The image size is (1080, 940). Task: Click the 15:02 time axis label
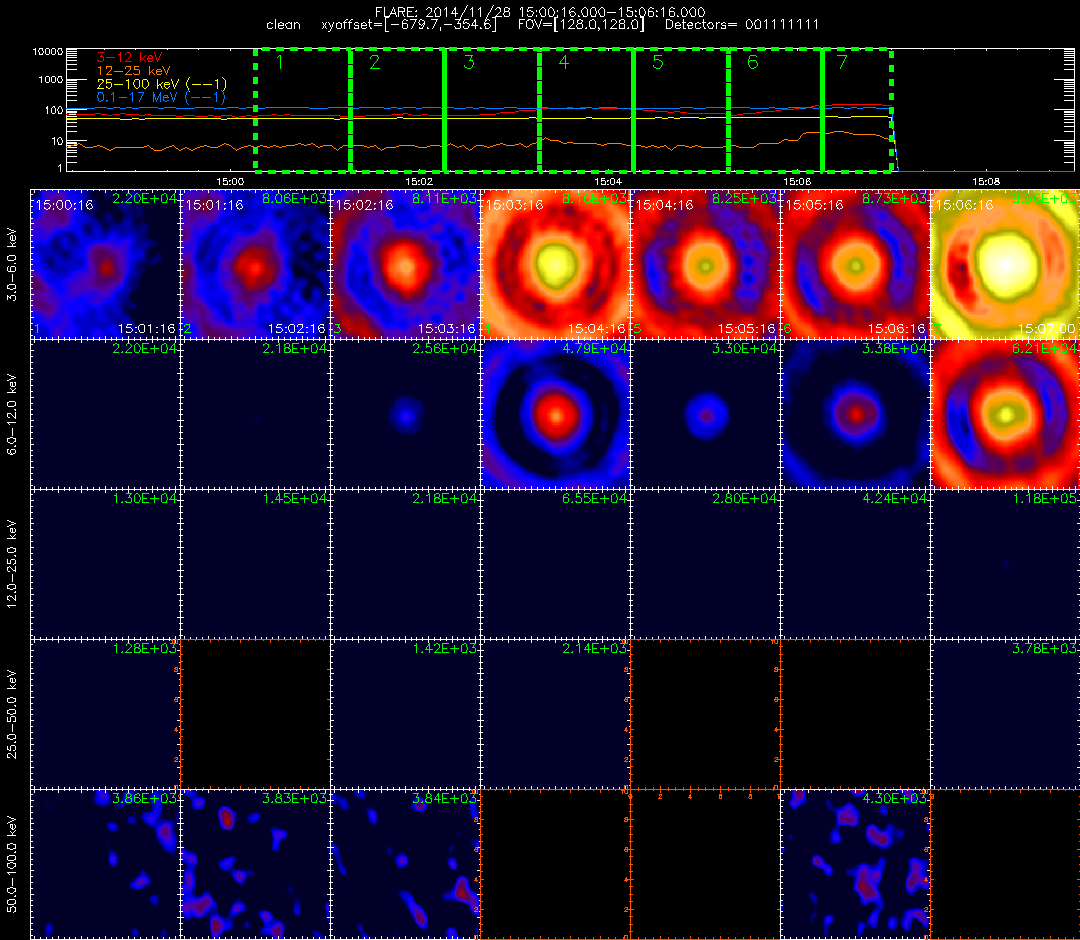pyautogui.click(x=419, y=181)
